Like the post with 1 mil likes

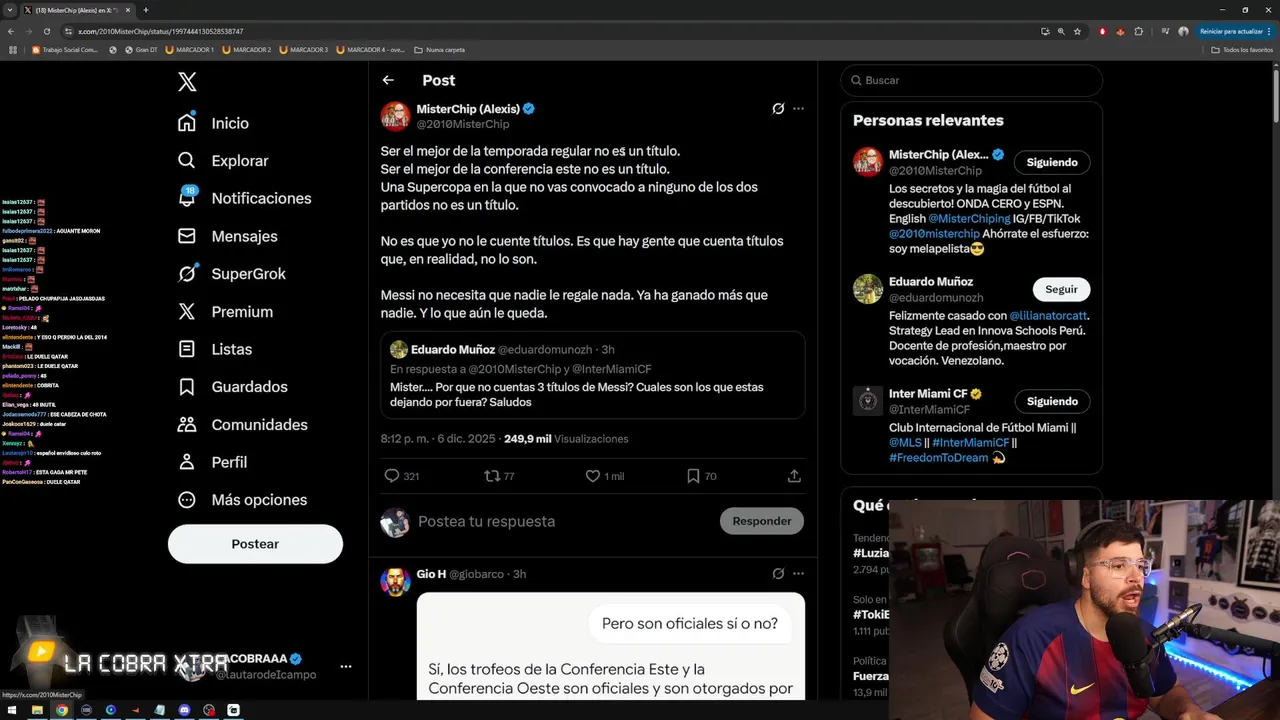tap(593, 476)
